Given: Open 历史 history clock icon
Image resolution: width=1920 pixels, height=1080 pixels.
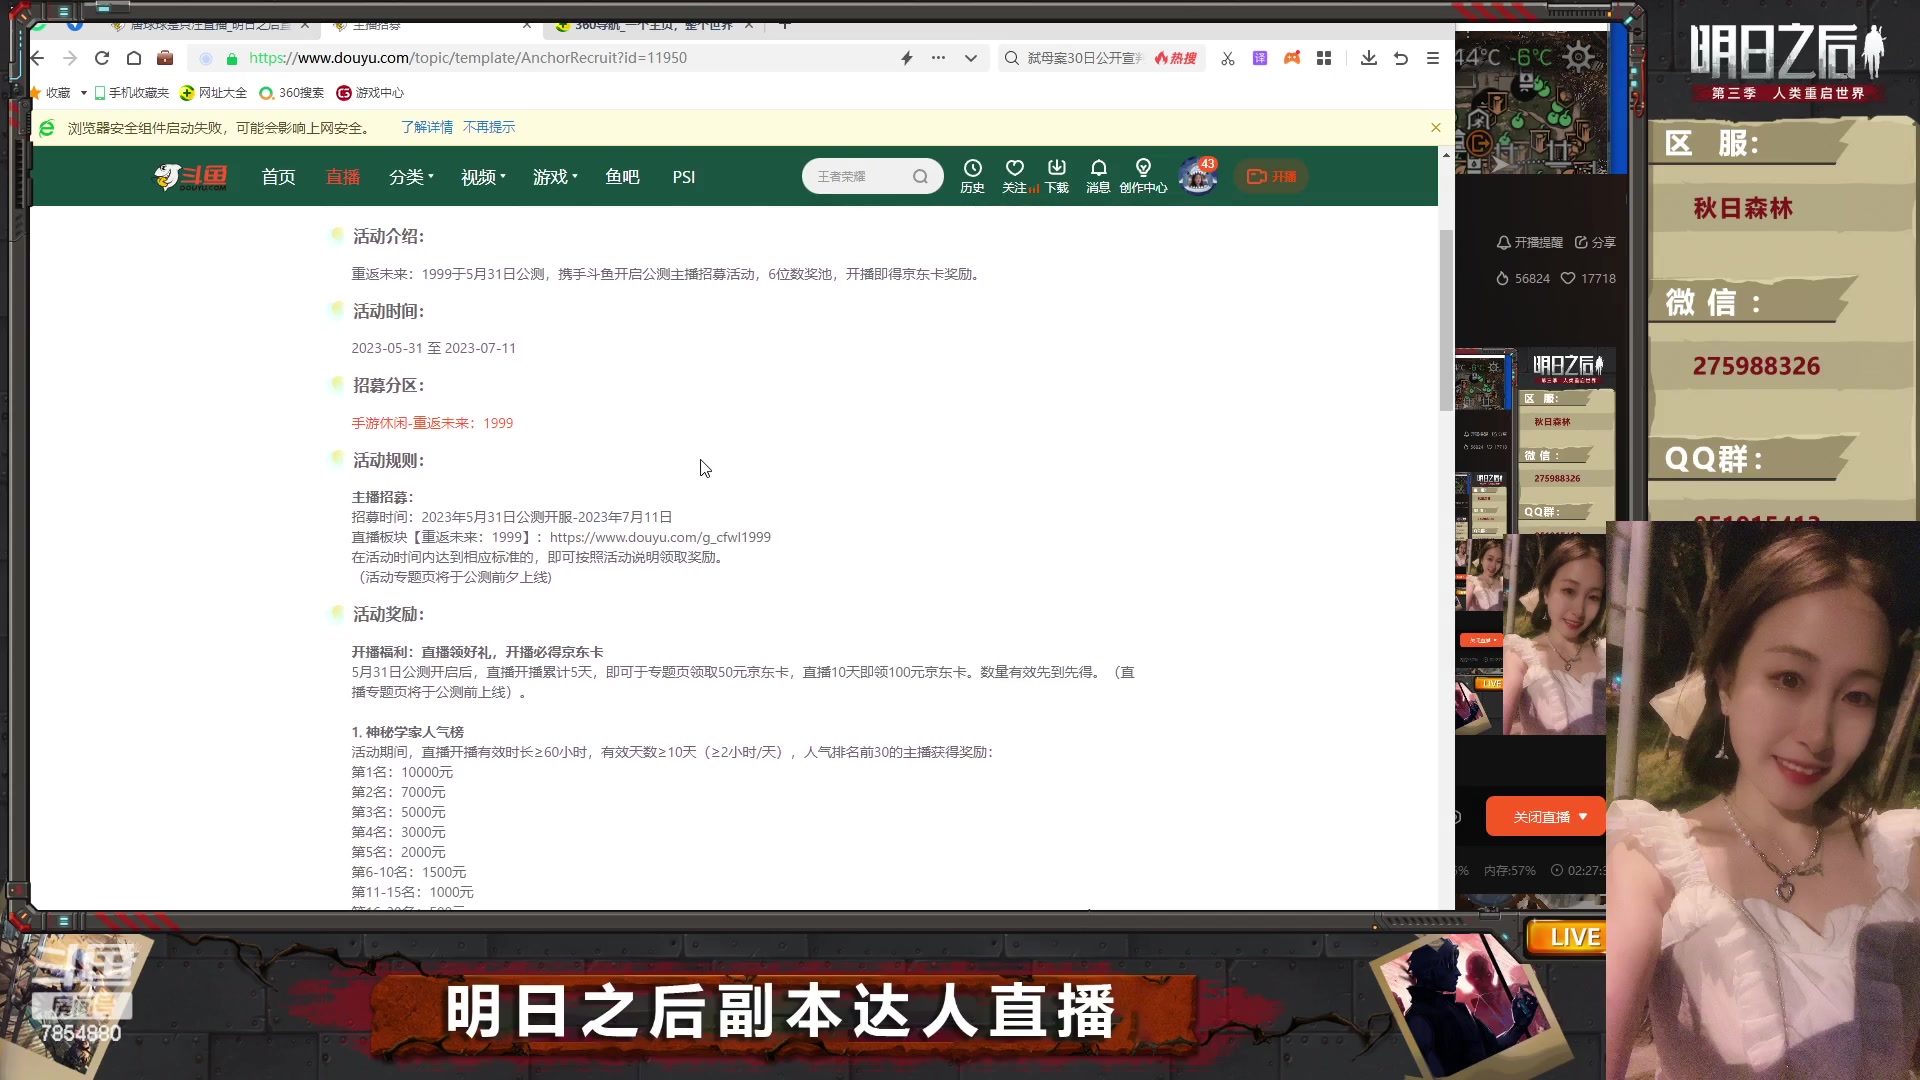Looking at the screenshot, I should 972,176.
